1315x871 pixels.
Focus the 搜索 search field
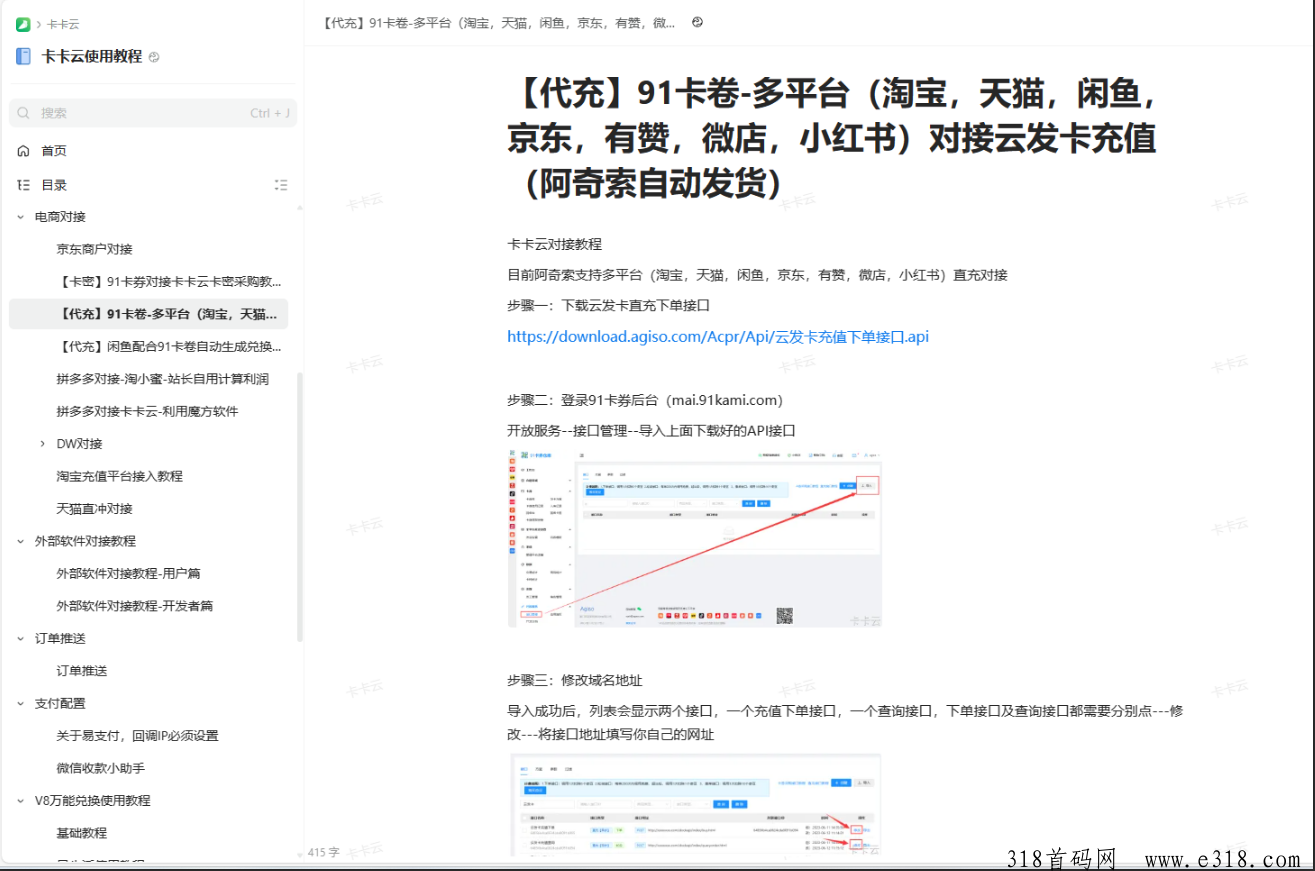point(153,113)
